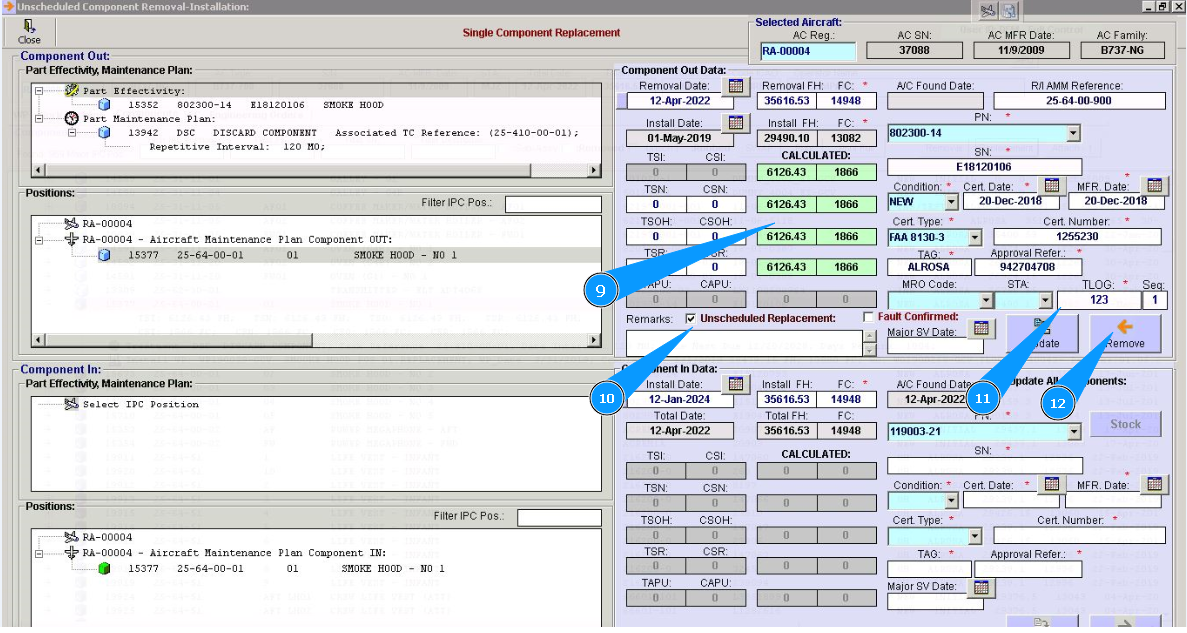Open the Condition dropdown set to NEW
Viewport: 1187px width, 633px height.
pyautogui.click(x=950, y=202)
